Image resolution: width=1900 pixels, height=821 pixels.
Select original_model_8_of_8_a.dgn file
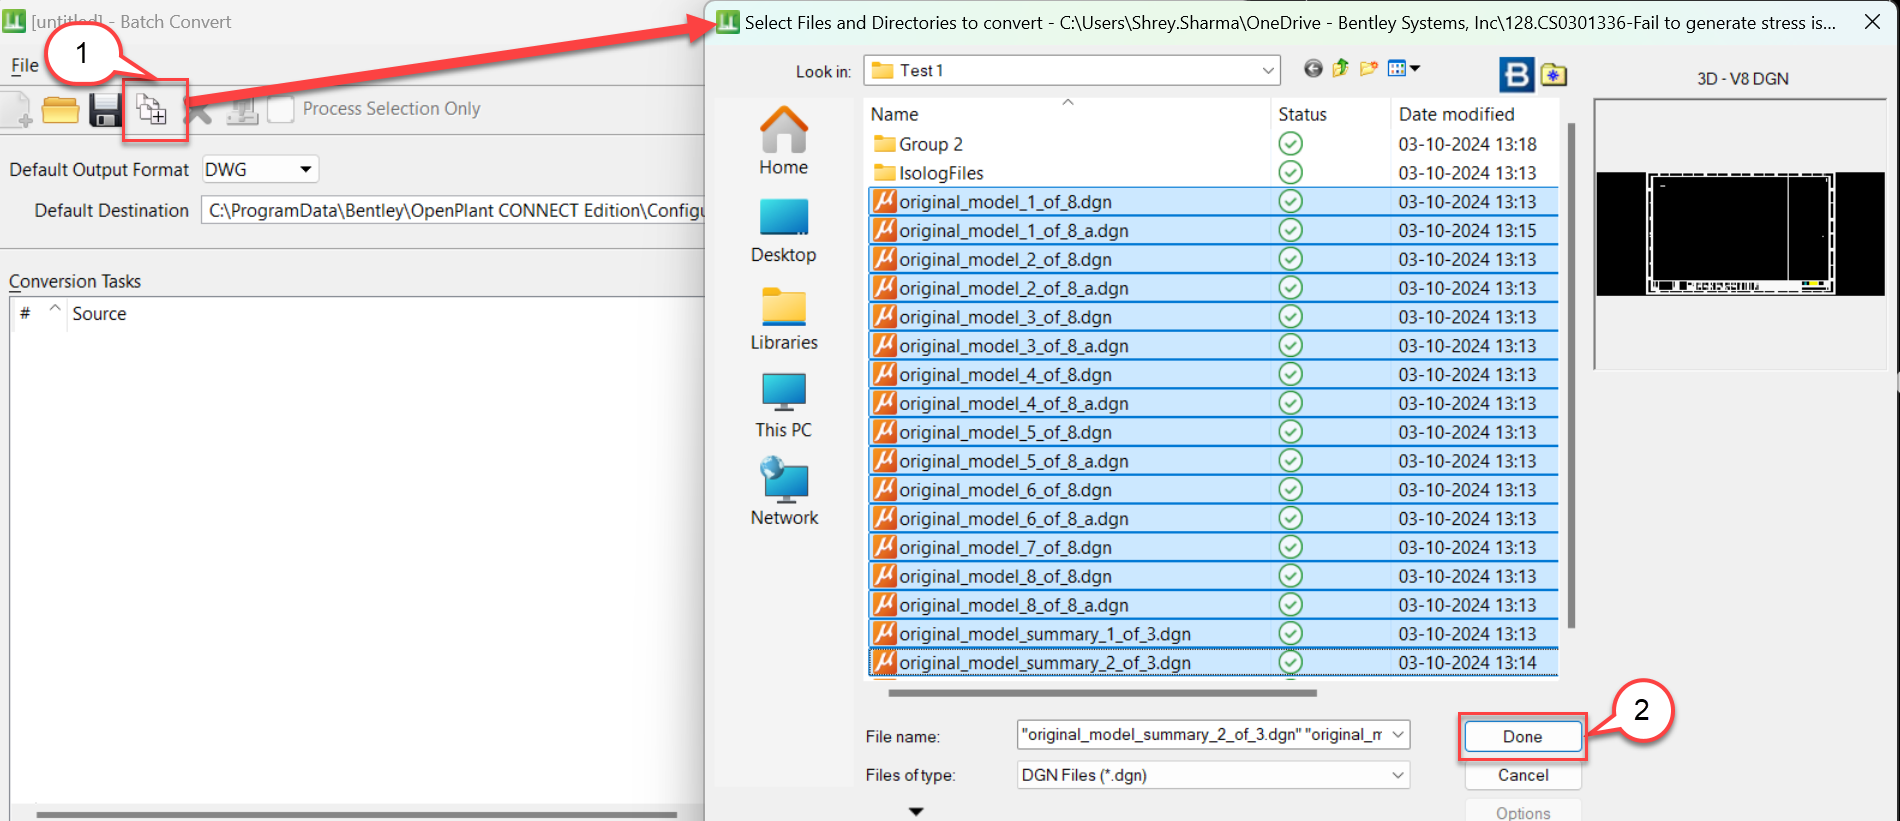pyautogui.click(x=1212, y=605)
